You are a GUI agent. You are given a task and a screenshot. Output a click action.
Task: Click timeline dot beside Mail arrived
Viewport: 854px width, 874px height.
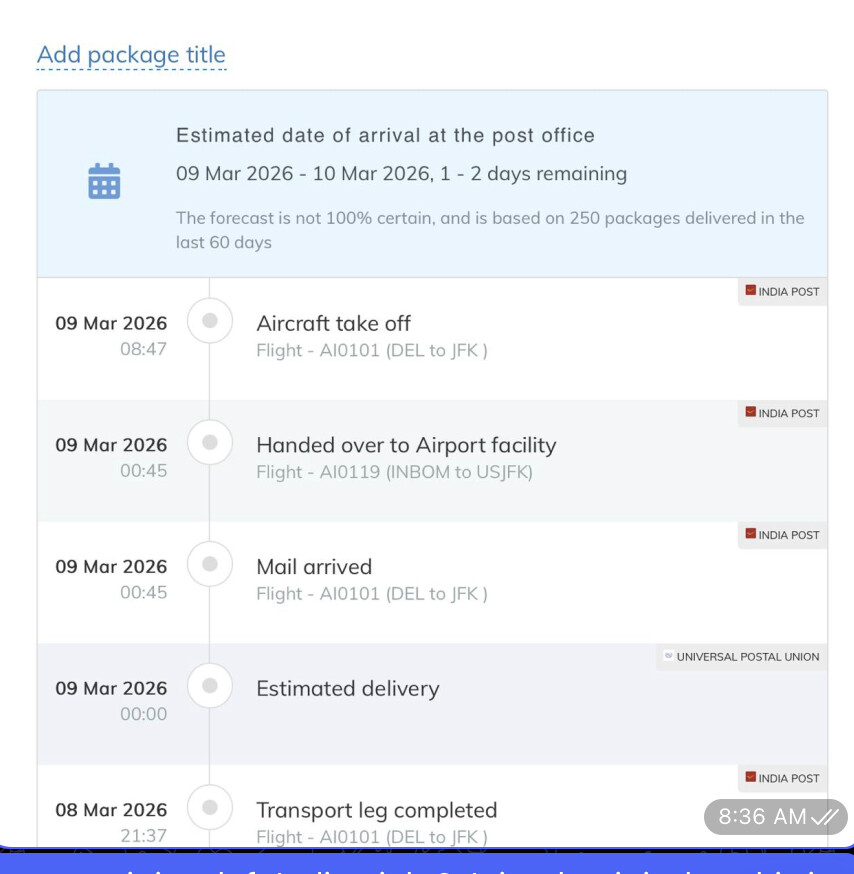pyautogui.click(x=210, y=565)
